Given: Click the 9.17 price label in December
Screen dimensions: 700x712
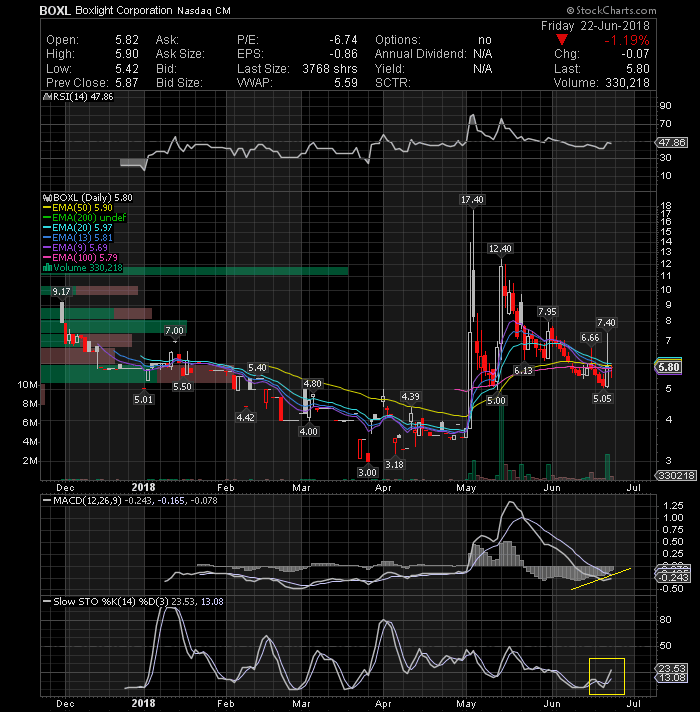Looking at the screenshot, I should coord(61,292).
